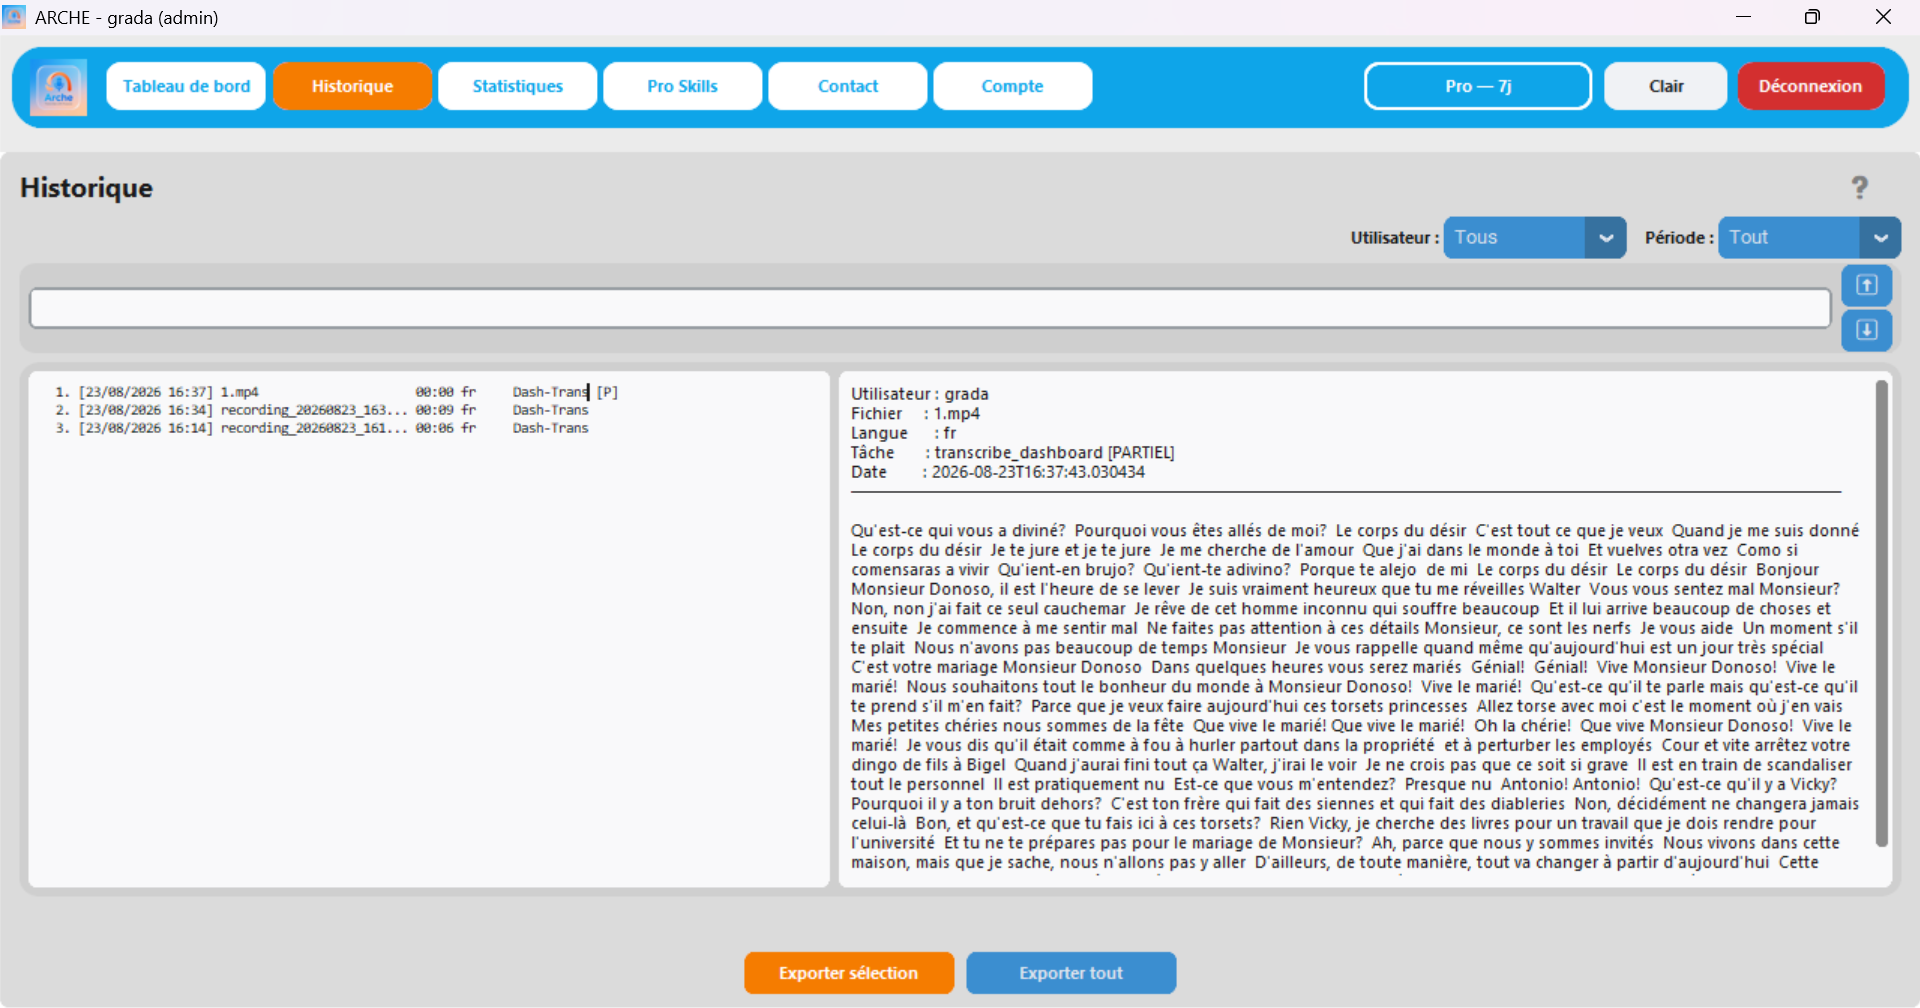Focus the history search input field

coord(930,308)
